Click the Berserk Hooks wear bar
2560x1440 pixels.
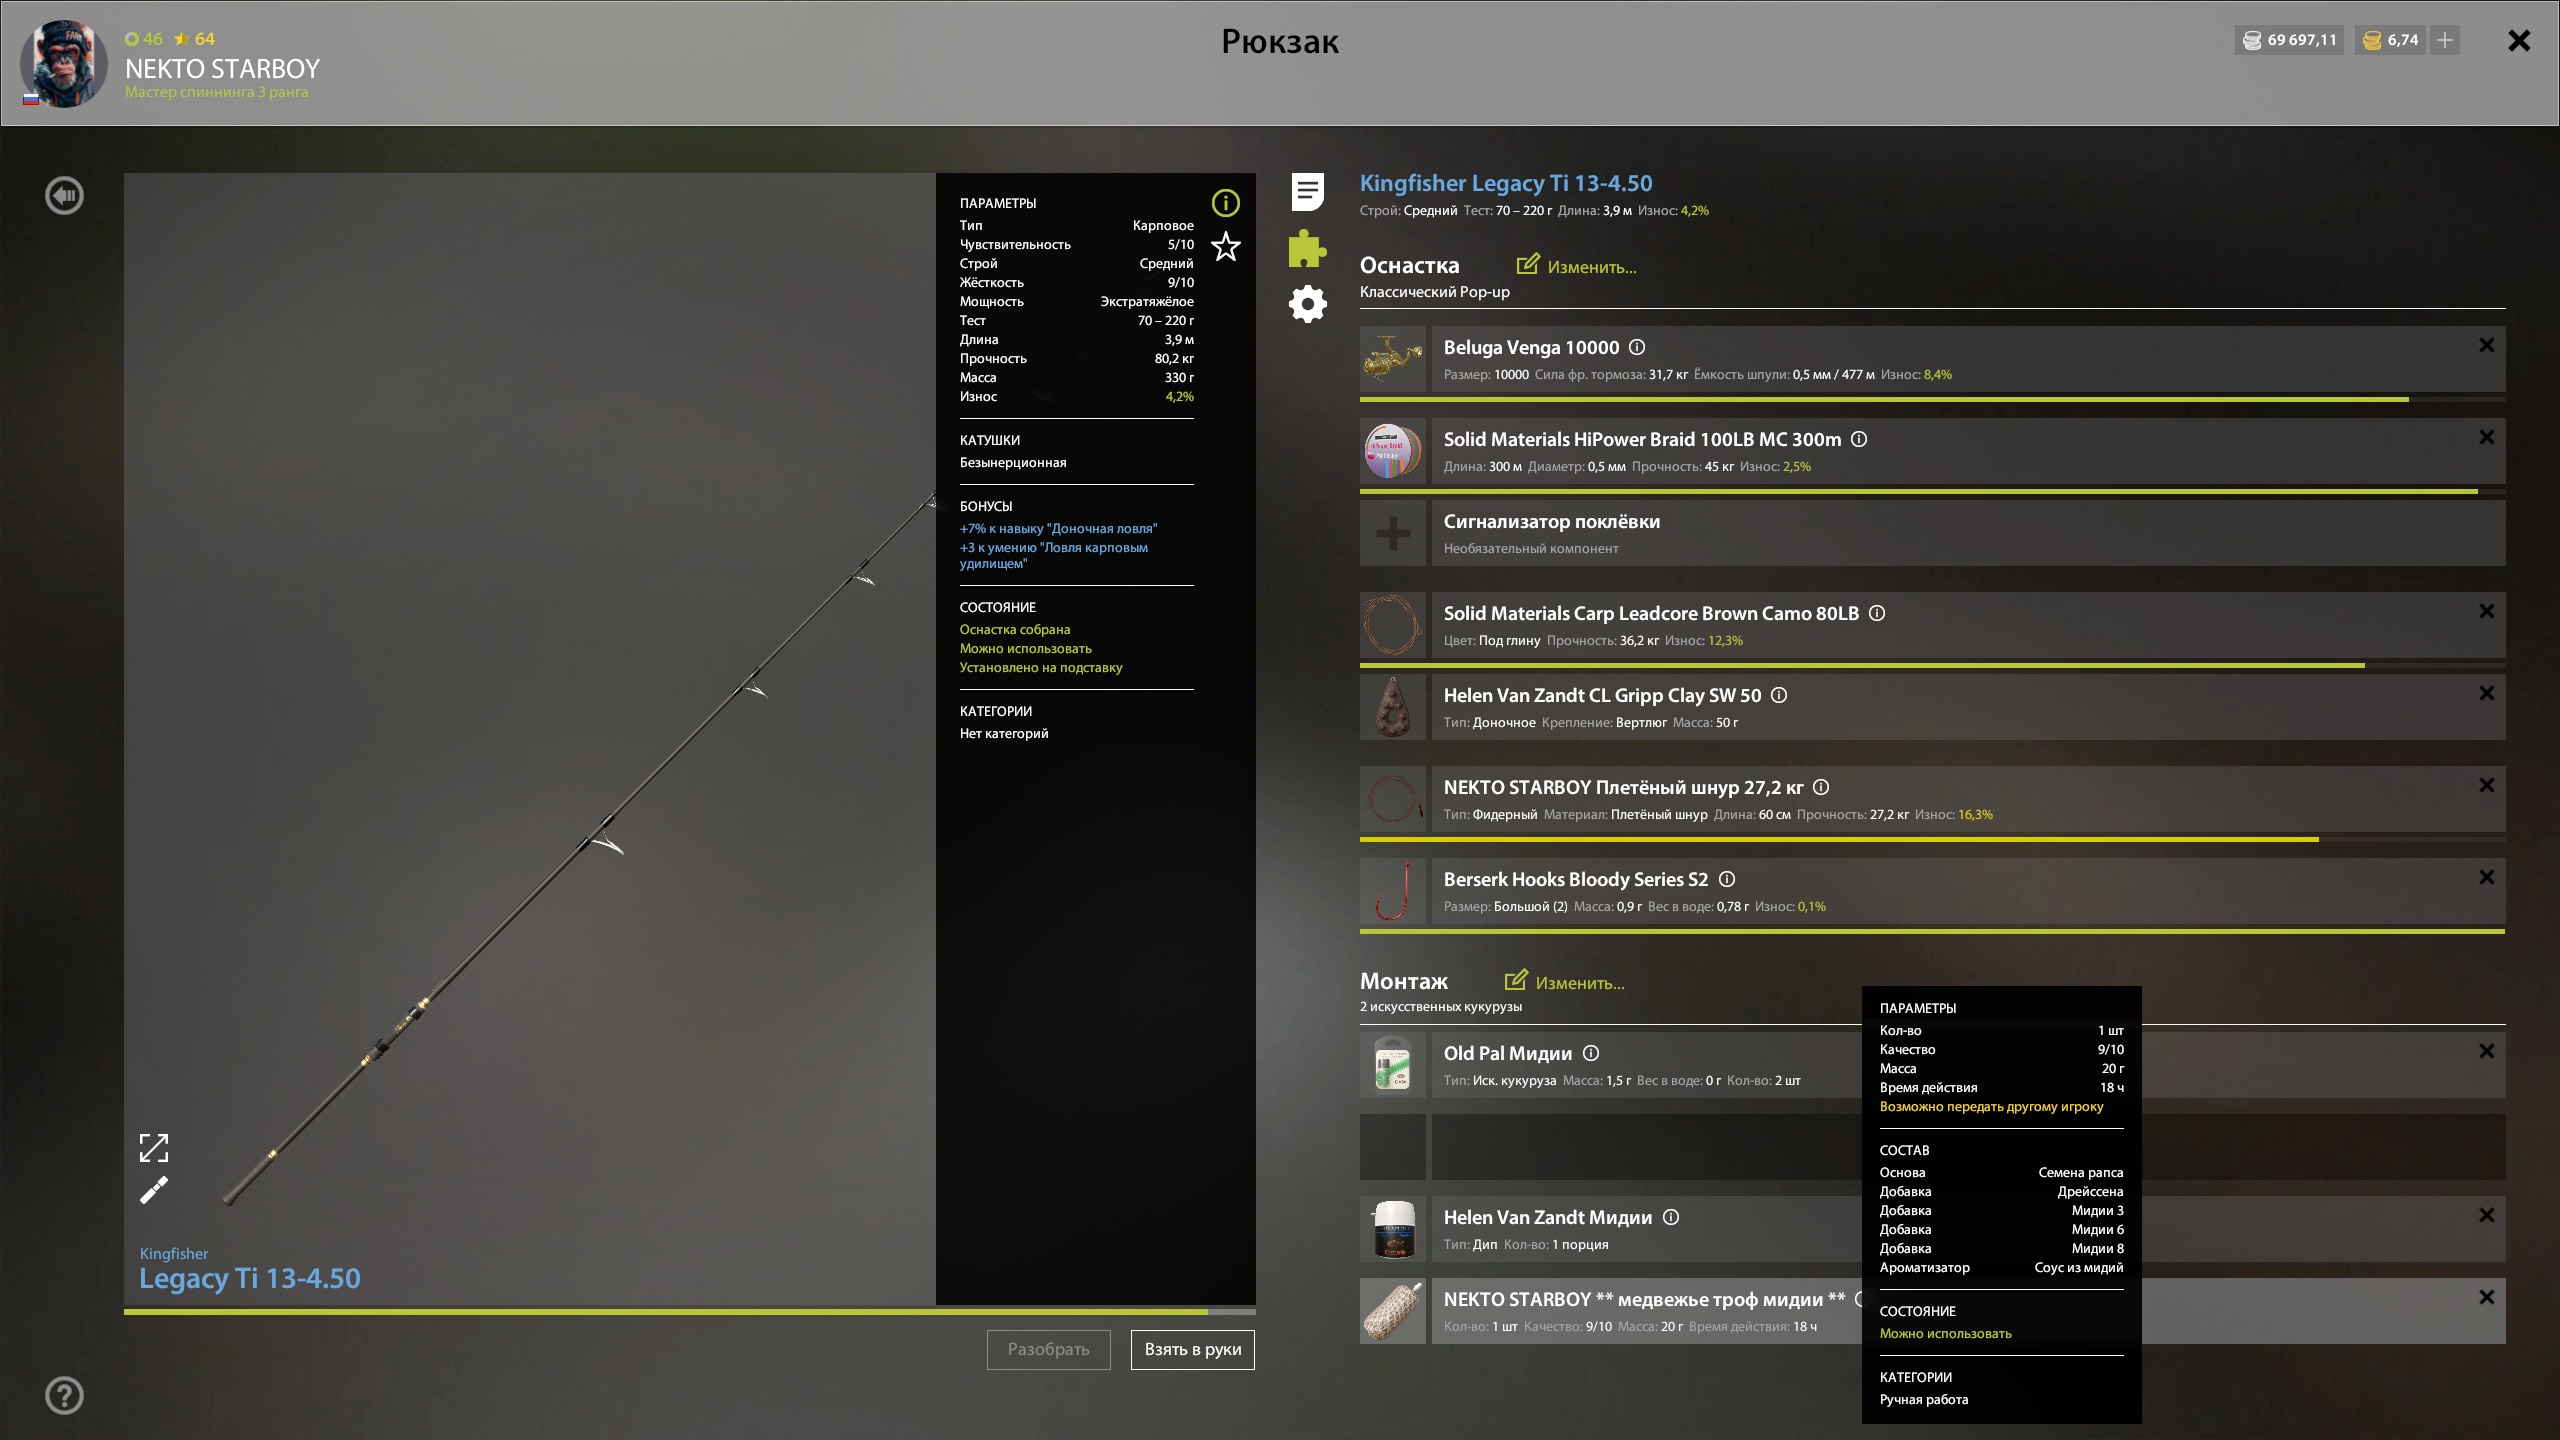coord(1932,931)
